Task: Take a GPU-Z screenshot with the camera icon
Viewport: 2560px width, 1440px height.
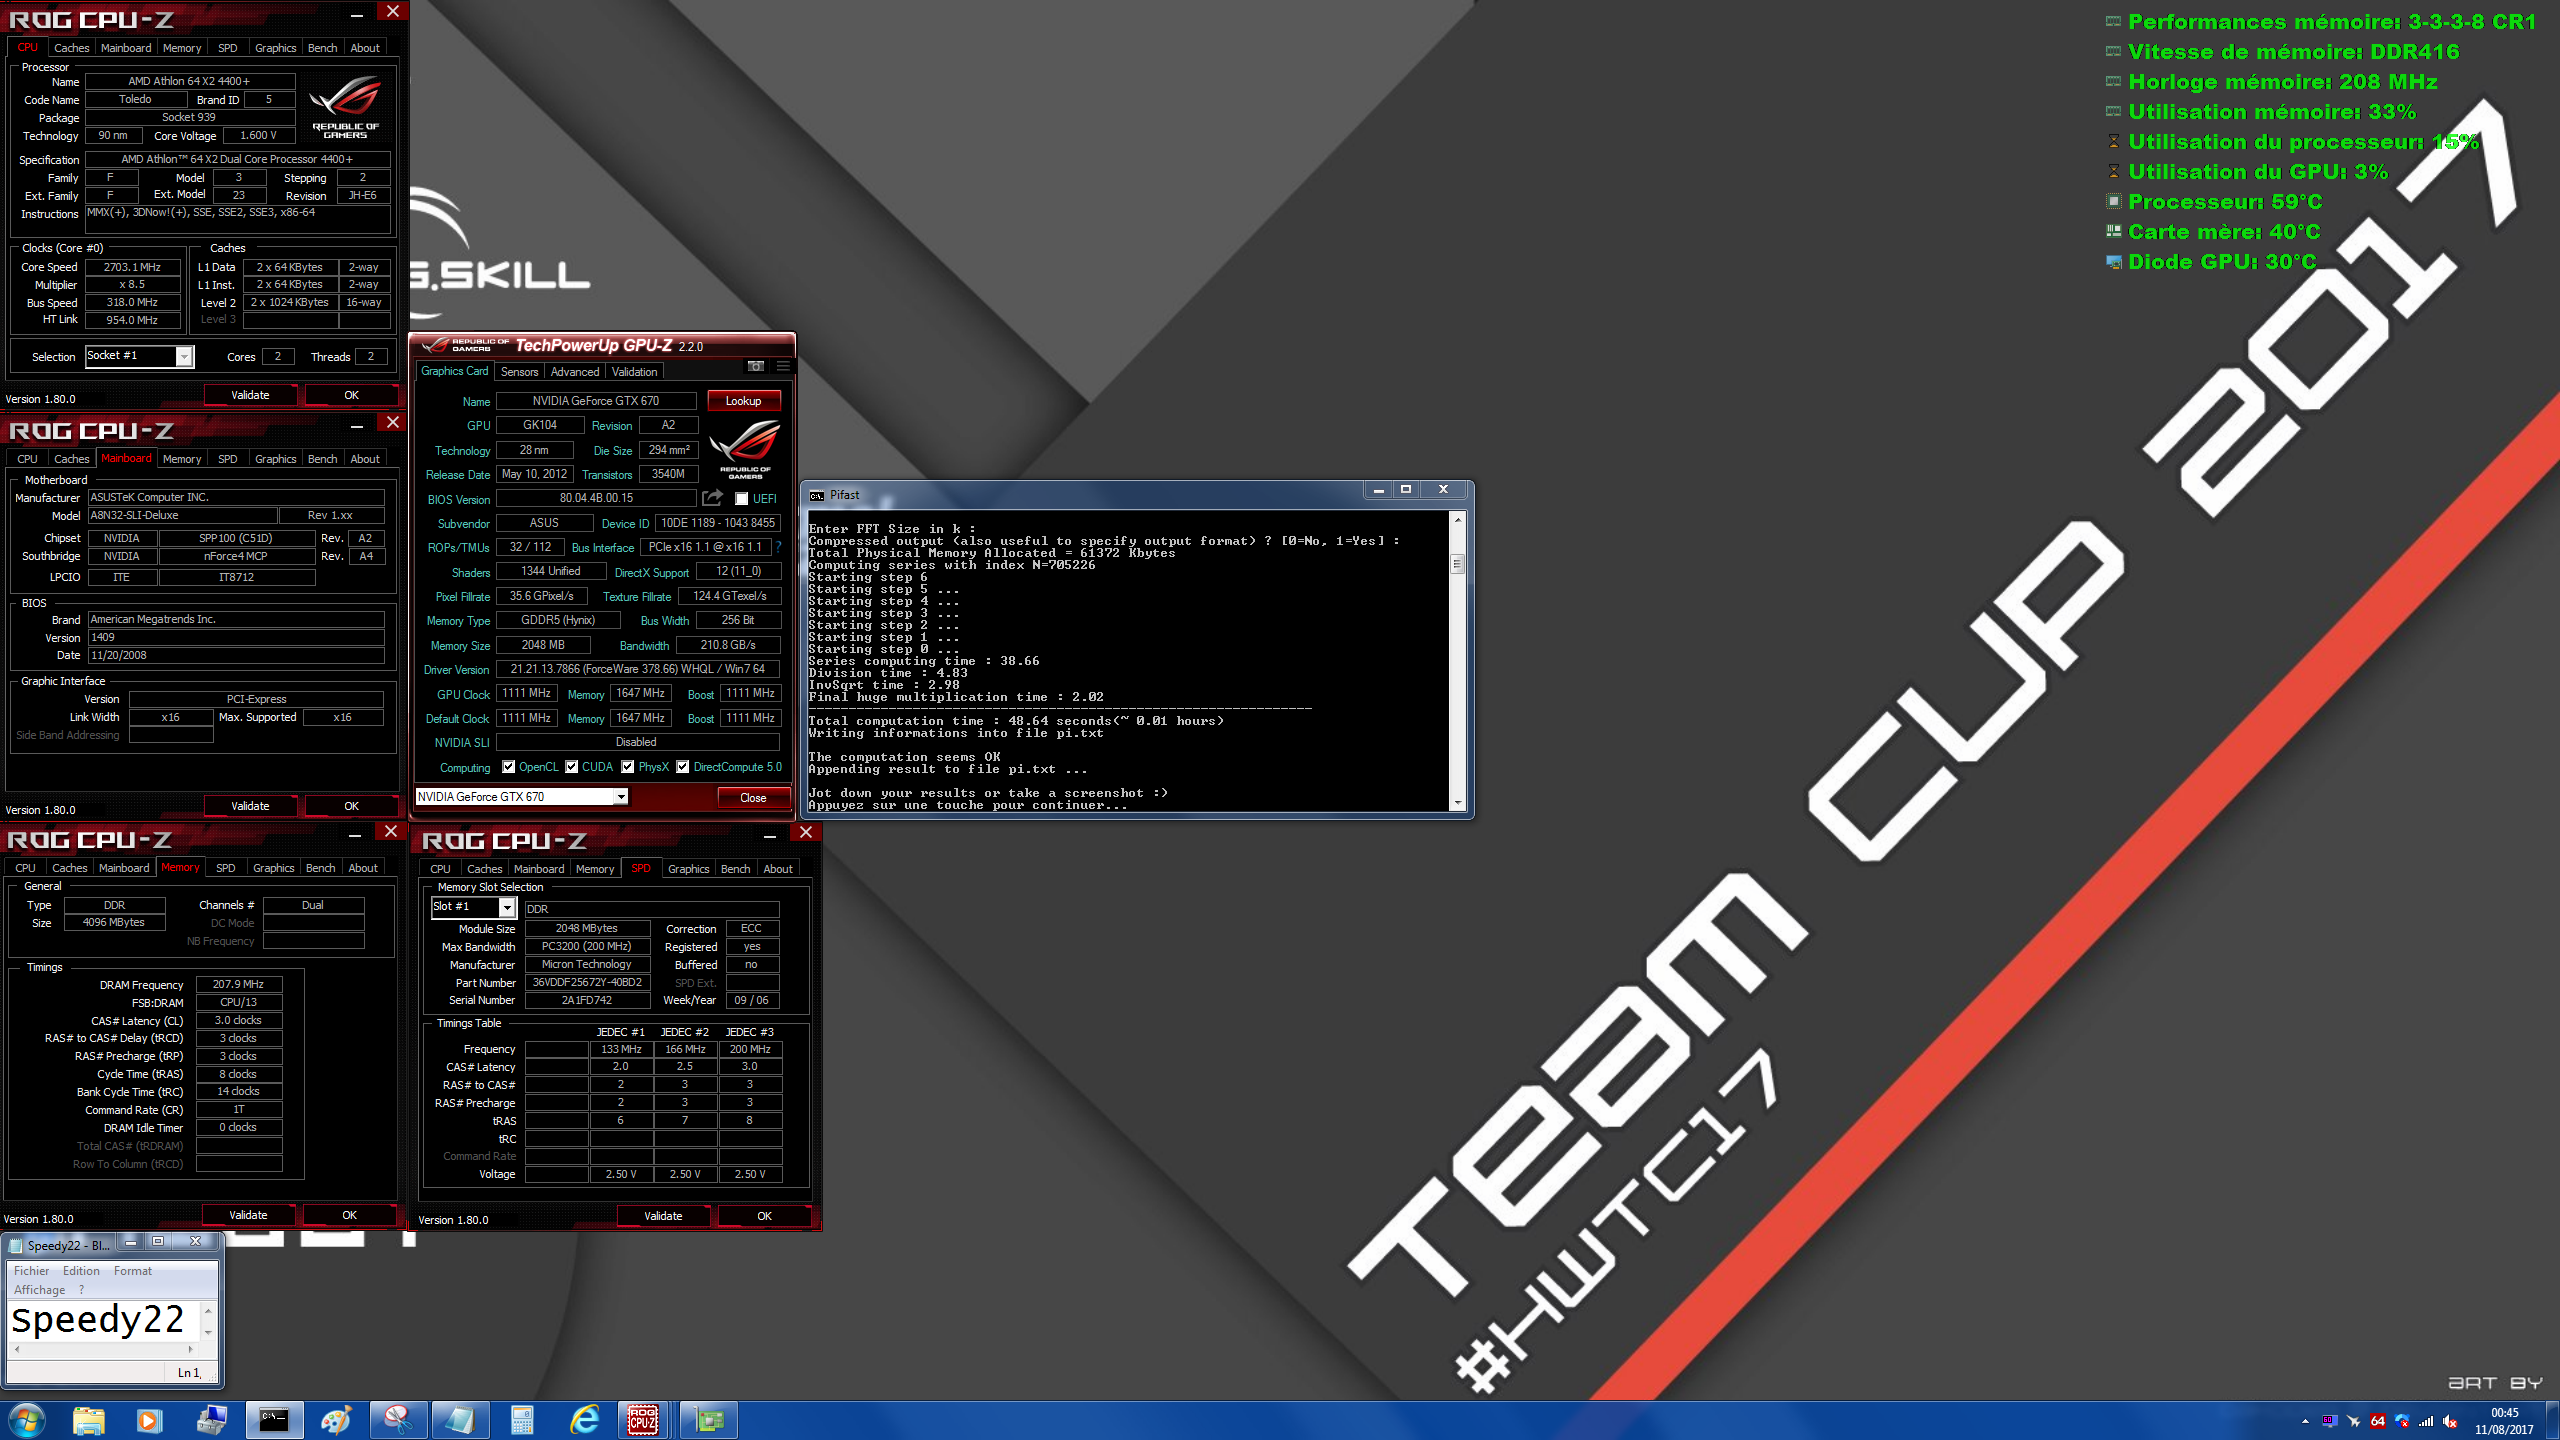Action: (756, 366)
